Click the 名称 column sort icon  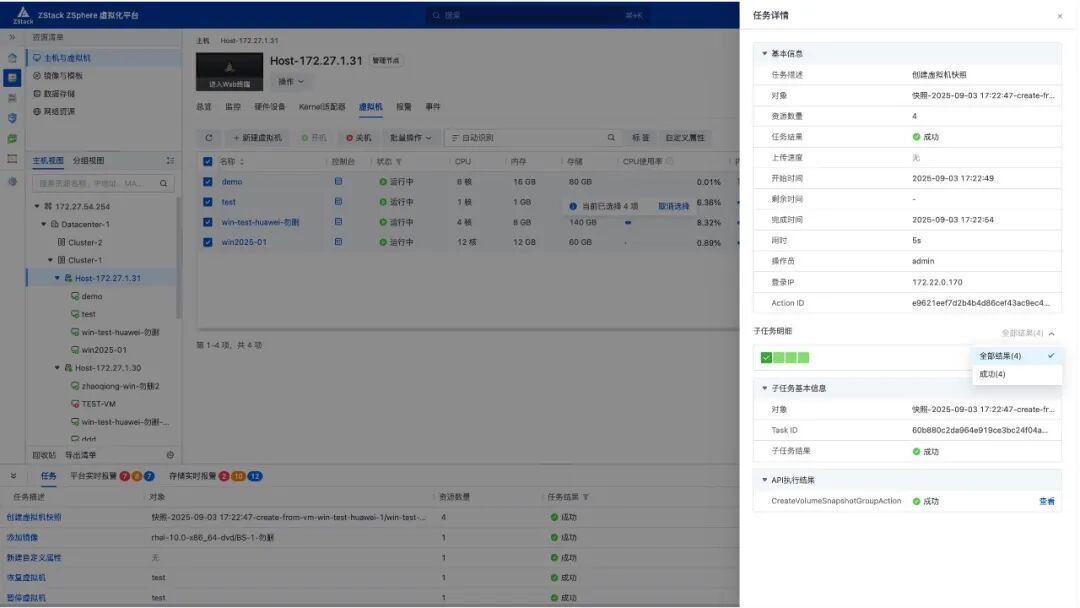point(242,162)
